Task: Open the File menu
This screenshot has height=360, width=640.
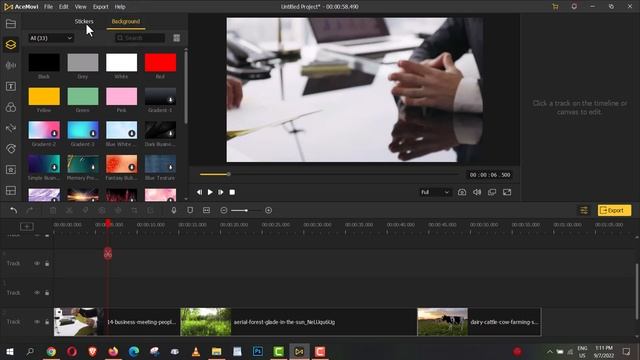Action: (48, 7)
